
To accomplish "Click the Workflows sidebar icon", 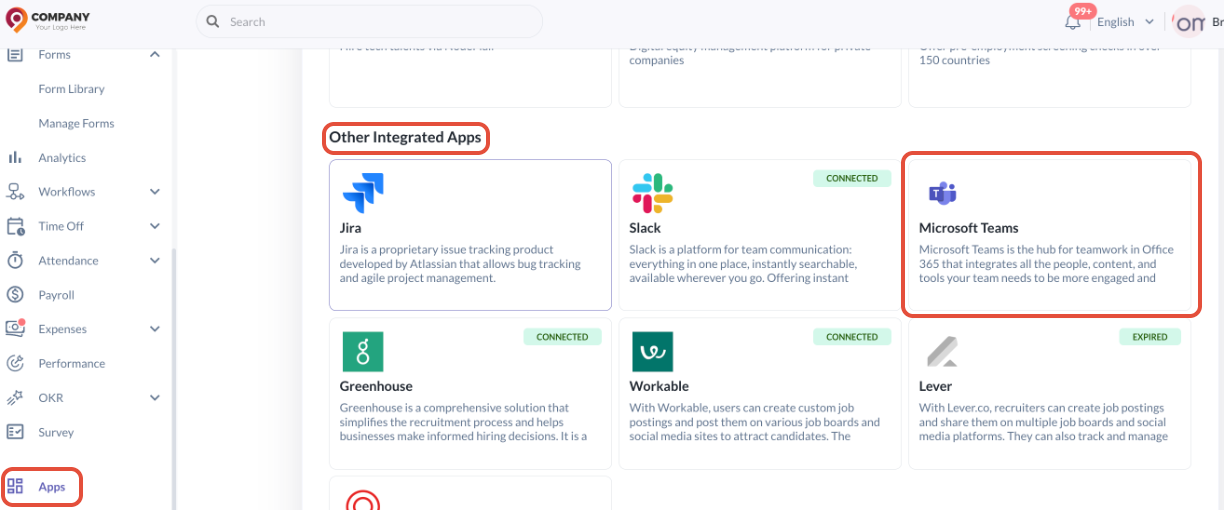I will tap(15, 191).
